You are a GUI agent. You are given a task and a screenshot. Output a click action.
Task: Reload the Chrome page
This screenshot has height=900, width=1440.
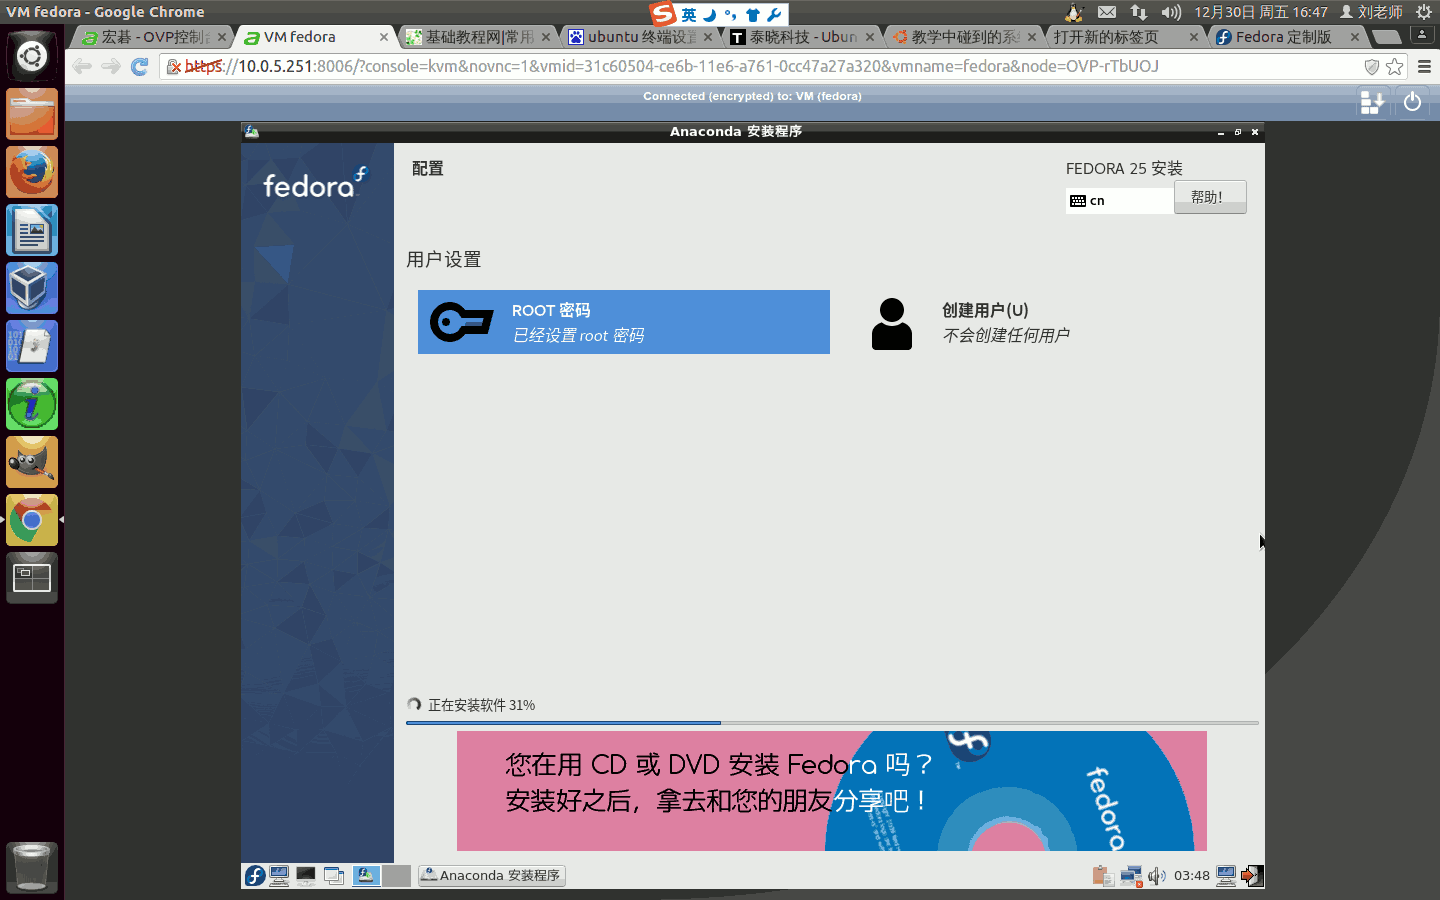pyautogui.click(x=140, y=66)
